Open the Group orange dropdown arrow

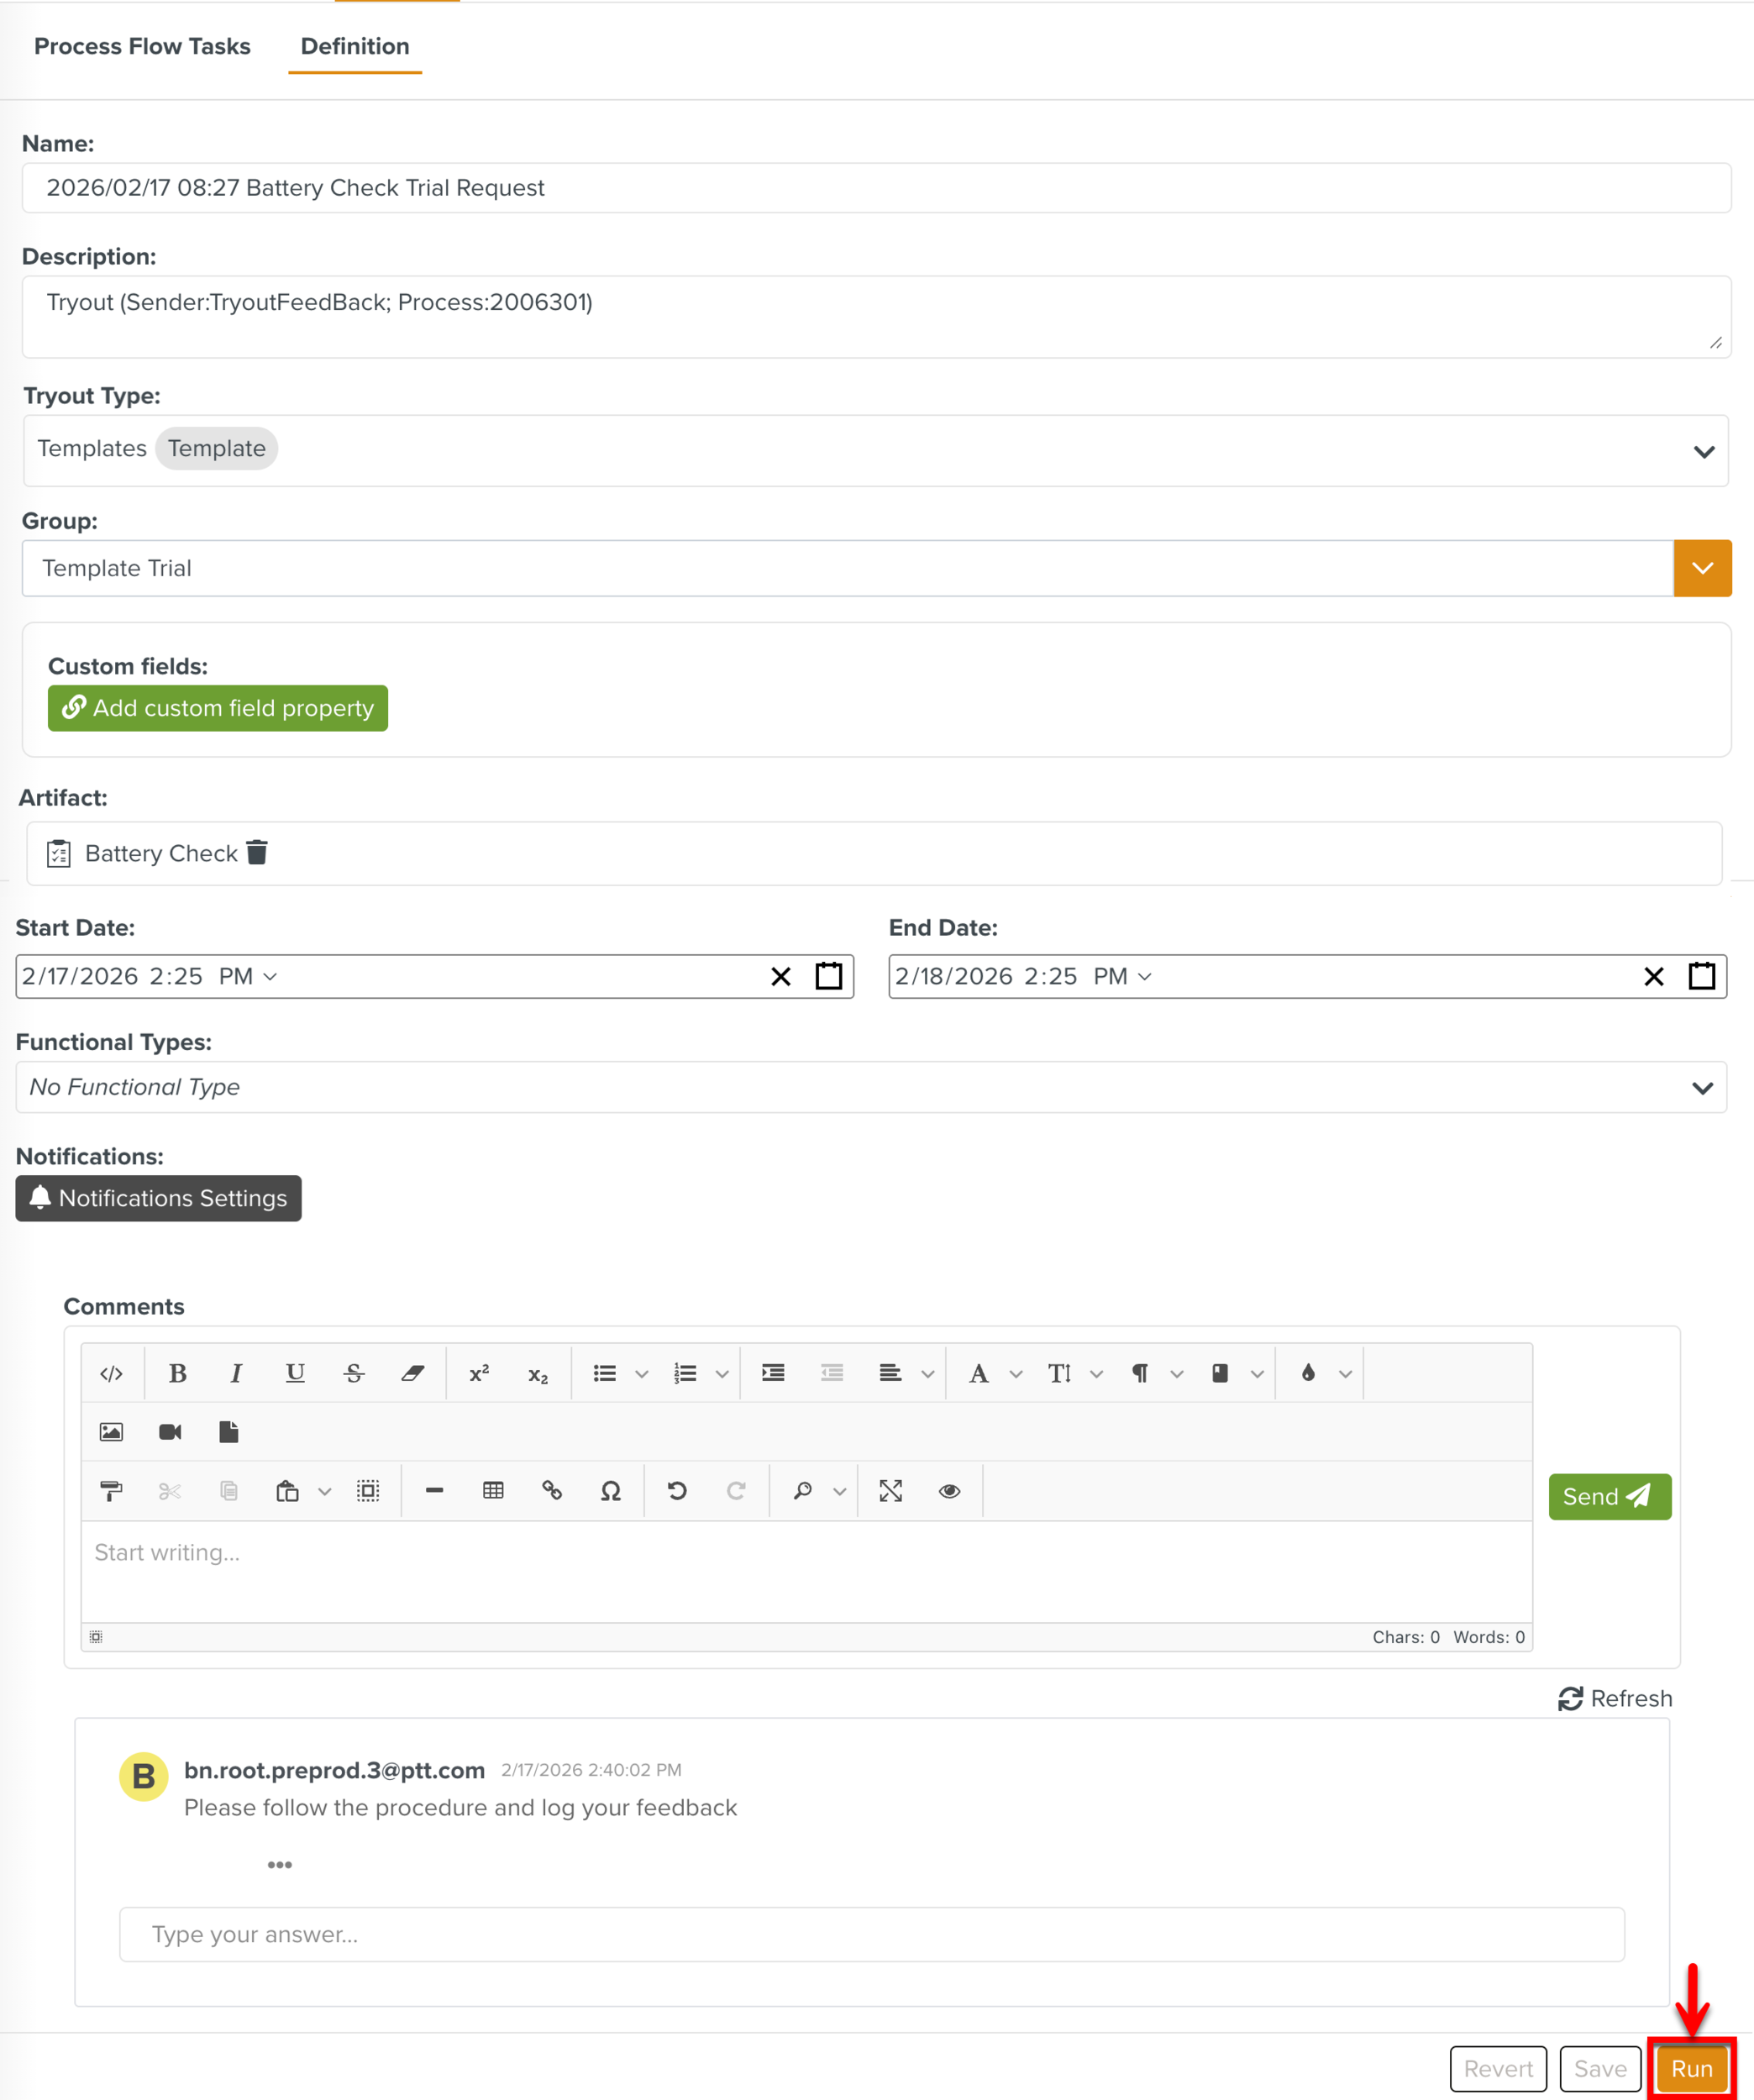tap(1702, 568)
